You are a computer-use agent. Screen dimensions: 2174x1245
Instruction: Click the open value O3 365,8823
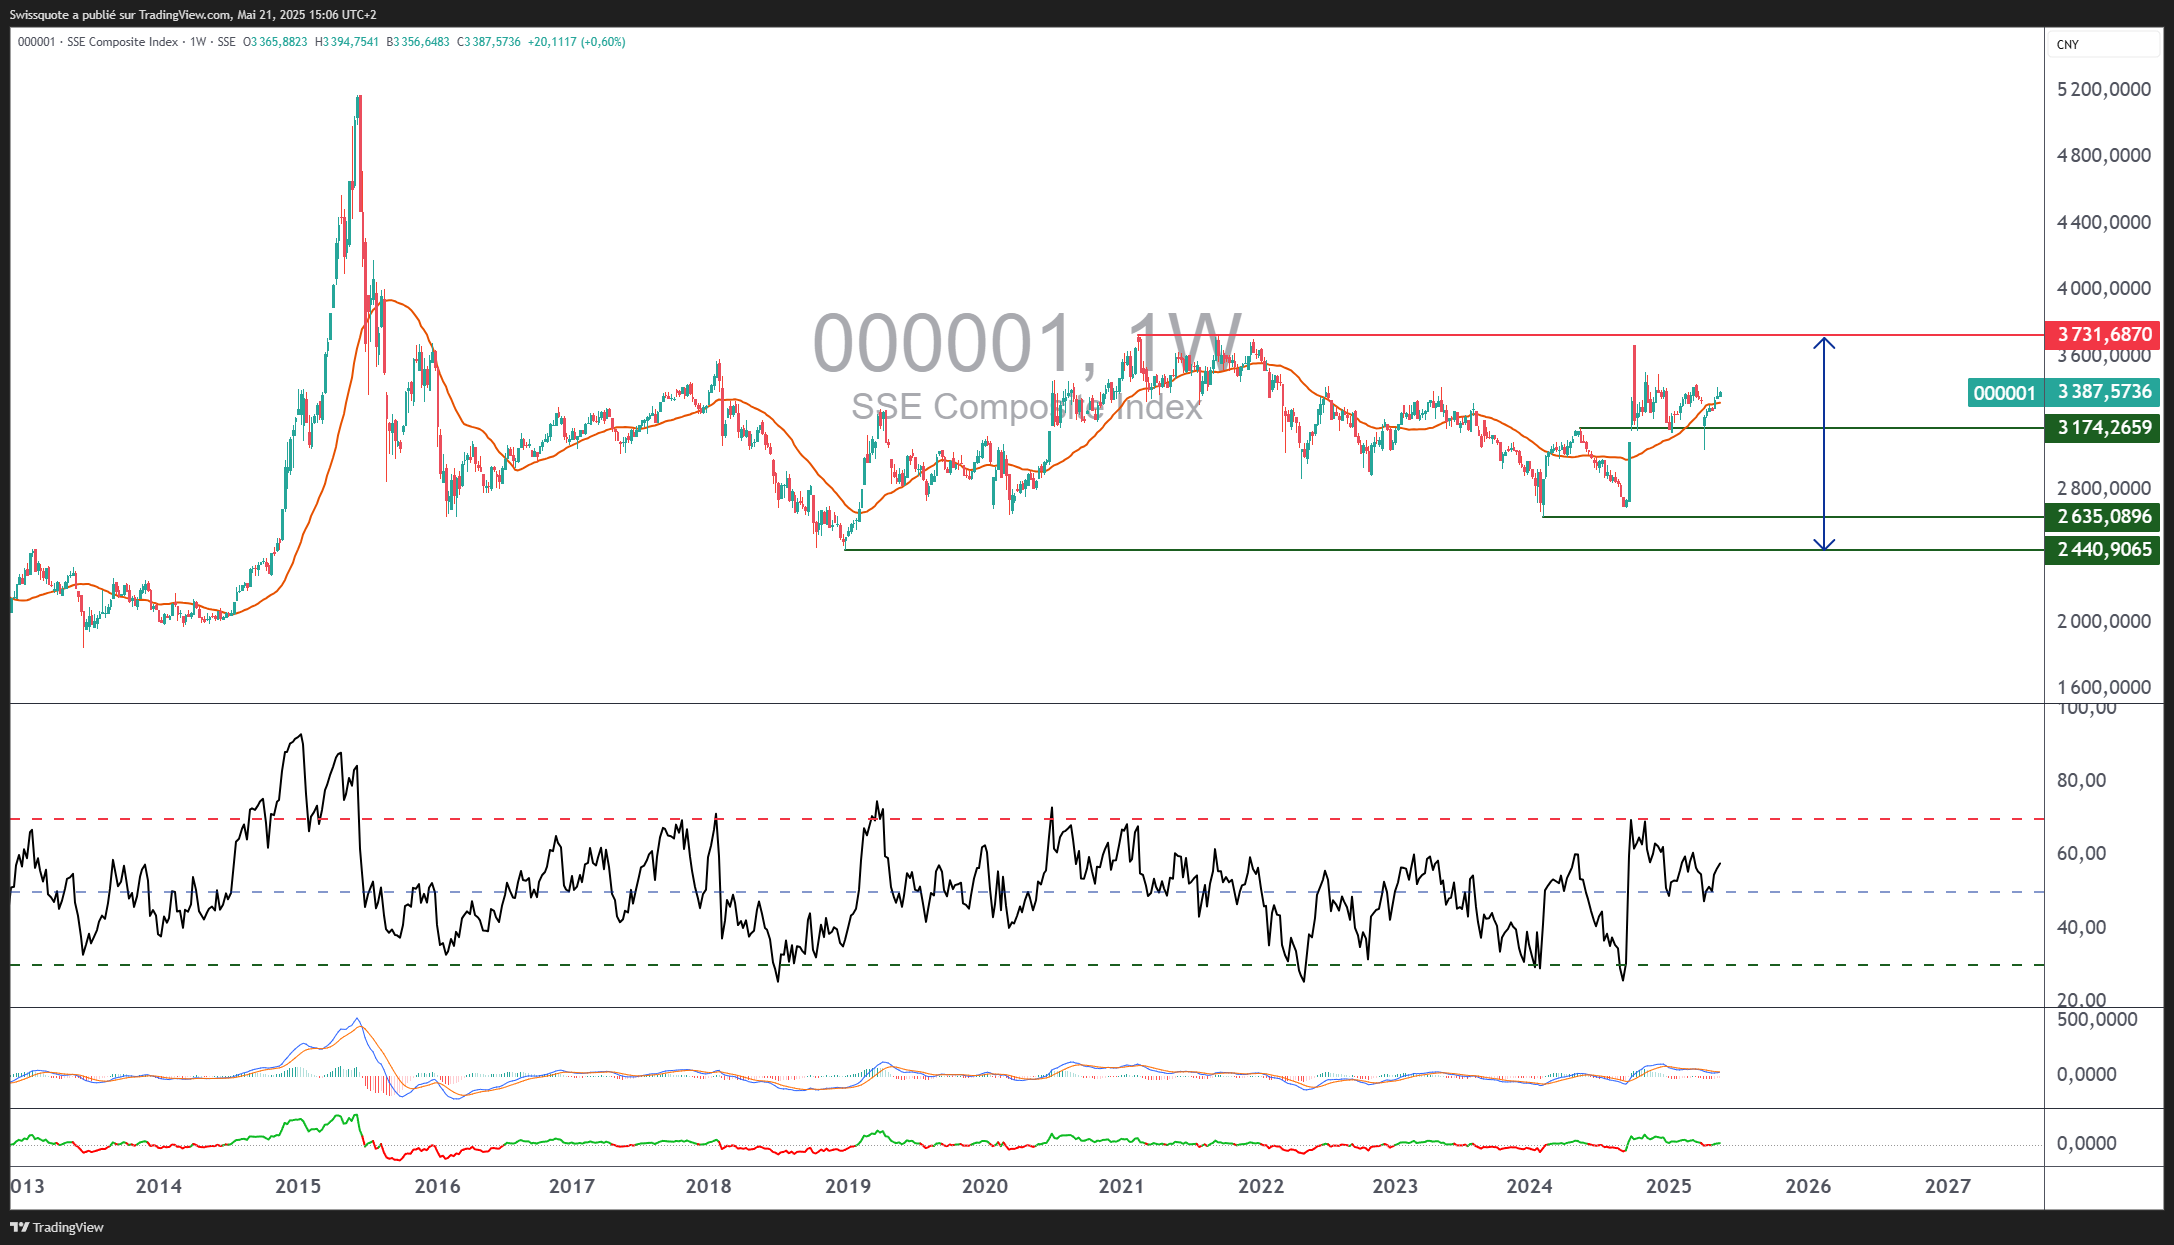[x=275, y=42]
